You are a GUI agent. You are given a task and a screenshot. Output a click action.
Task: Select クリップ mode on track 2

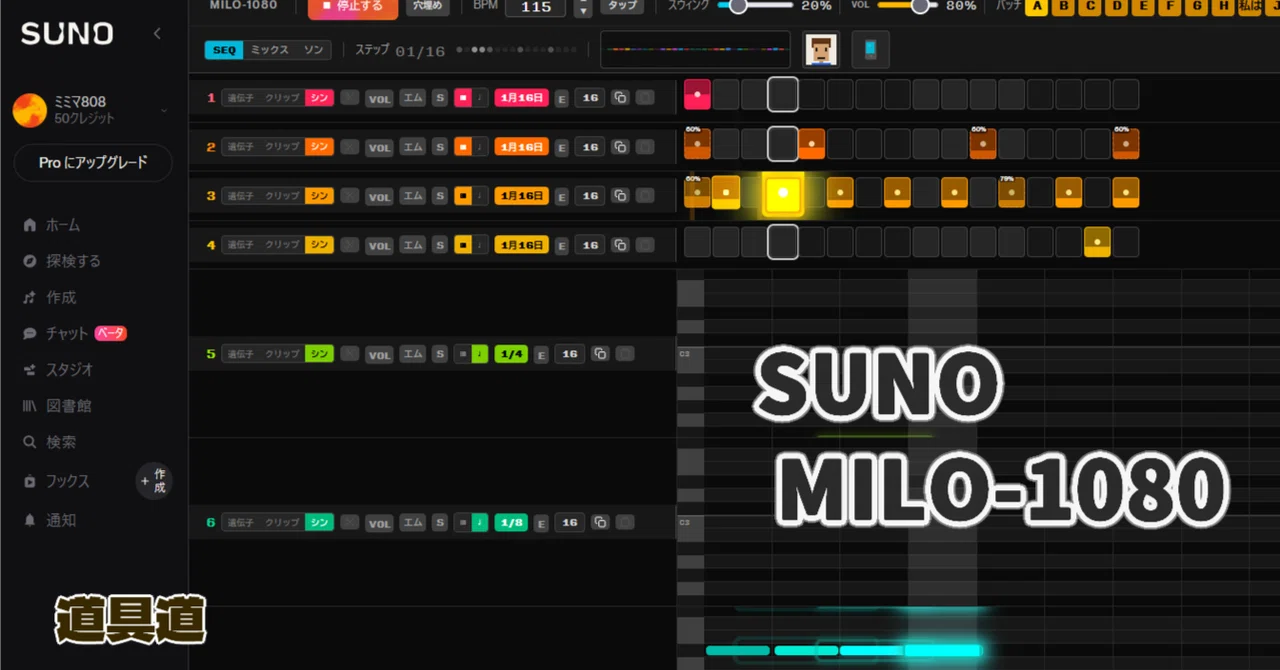[x=282, y=147]
